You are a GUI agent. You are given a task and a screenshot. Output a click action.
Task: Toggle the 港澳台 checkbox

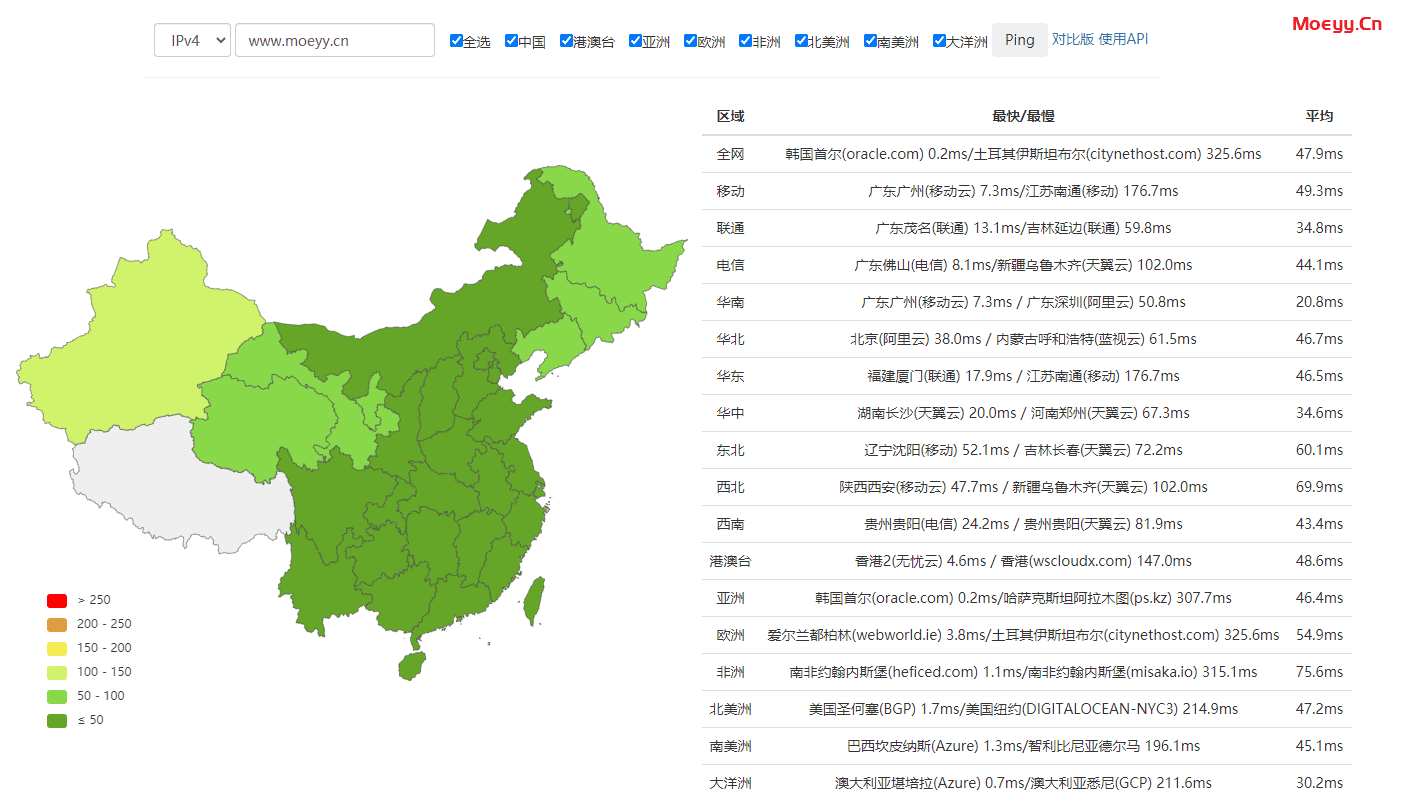(566, 41)
